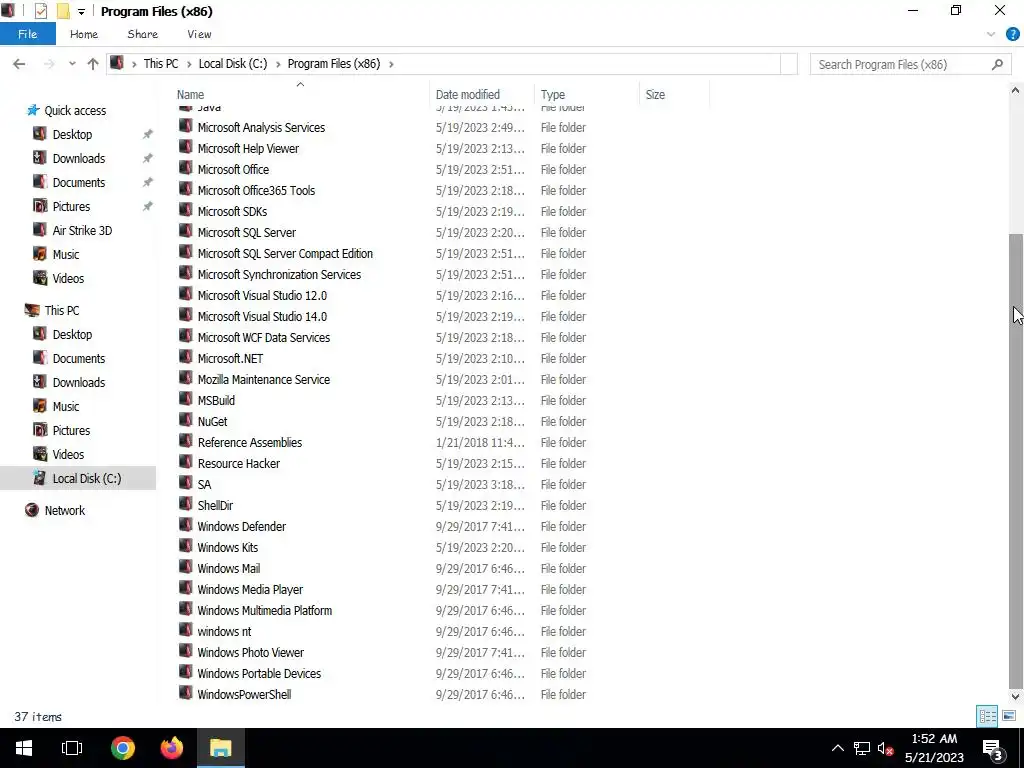Open address bar history dropdown
1024x768 pixels.
(x=789, y=64)
